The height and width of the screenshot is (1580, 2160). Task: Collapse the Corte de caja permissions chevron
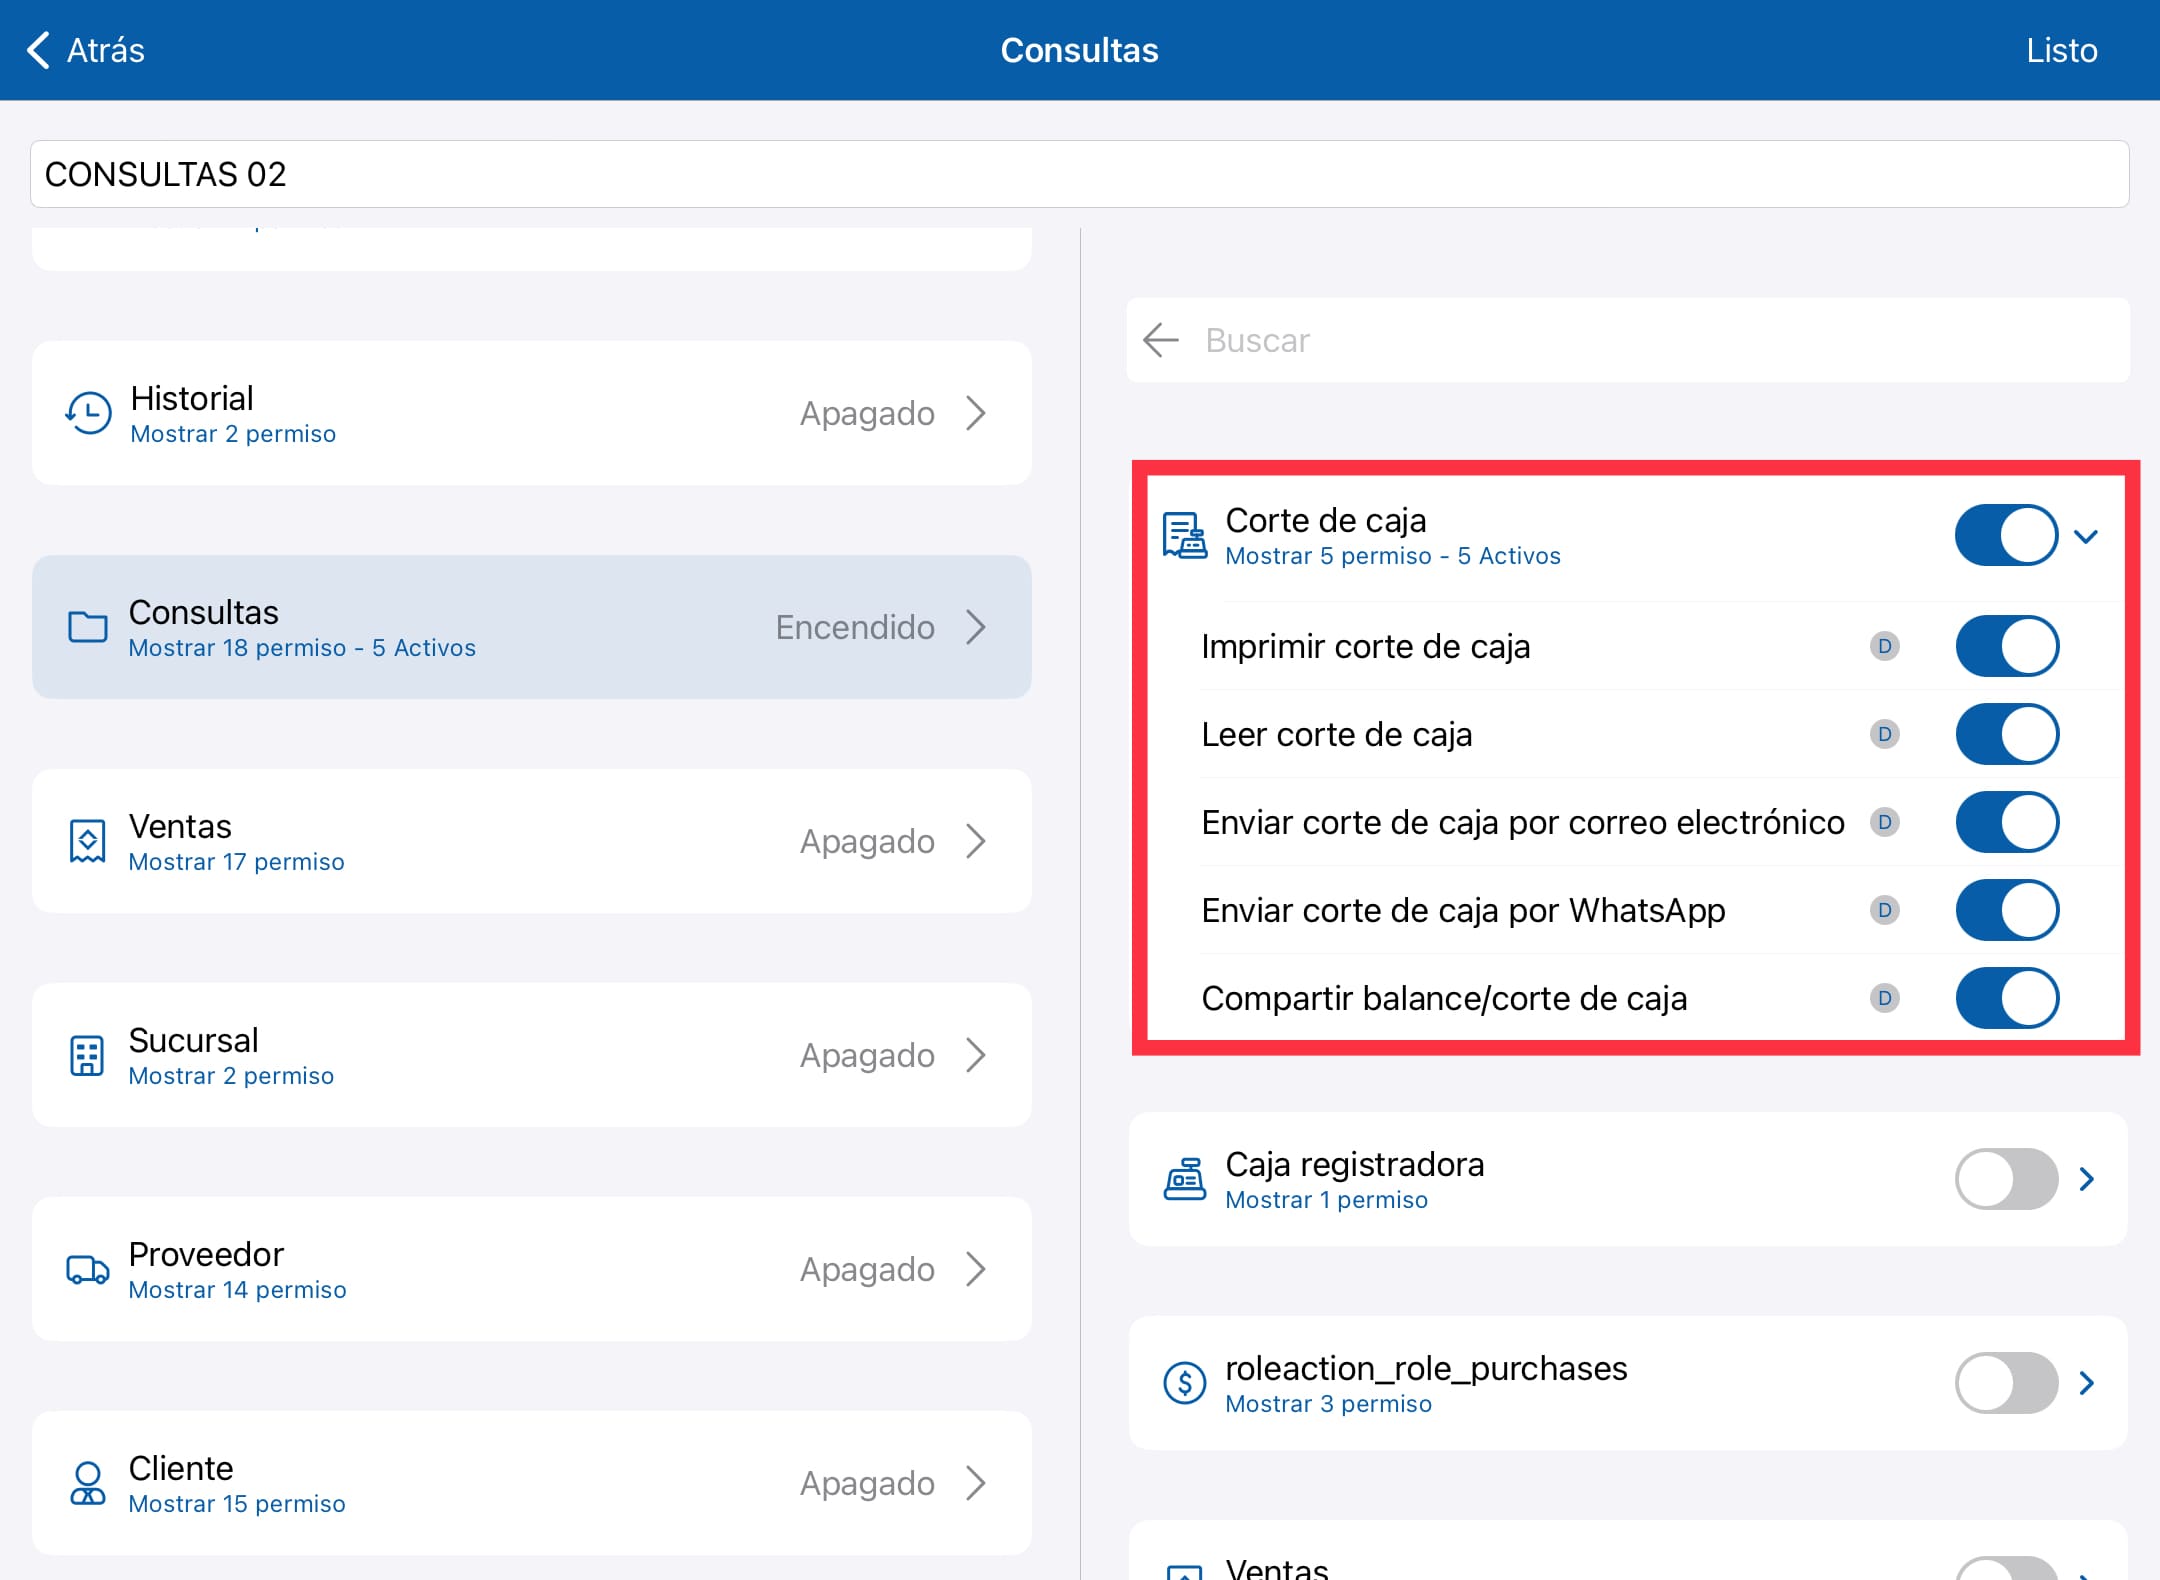click(x=2086, y=537)
